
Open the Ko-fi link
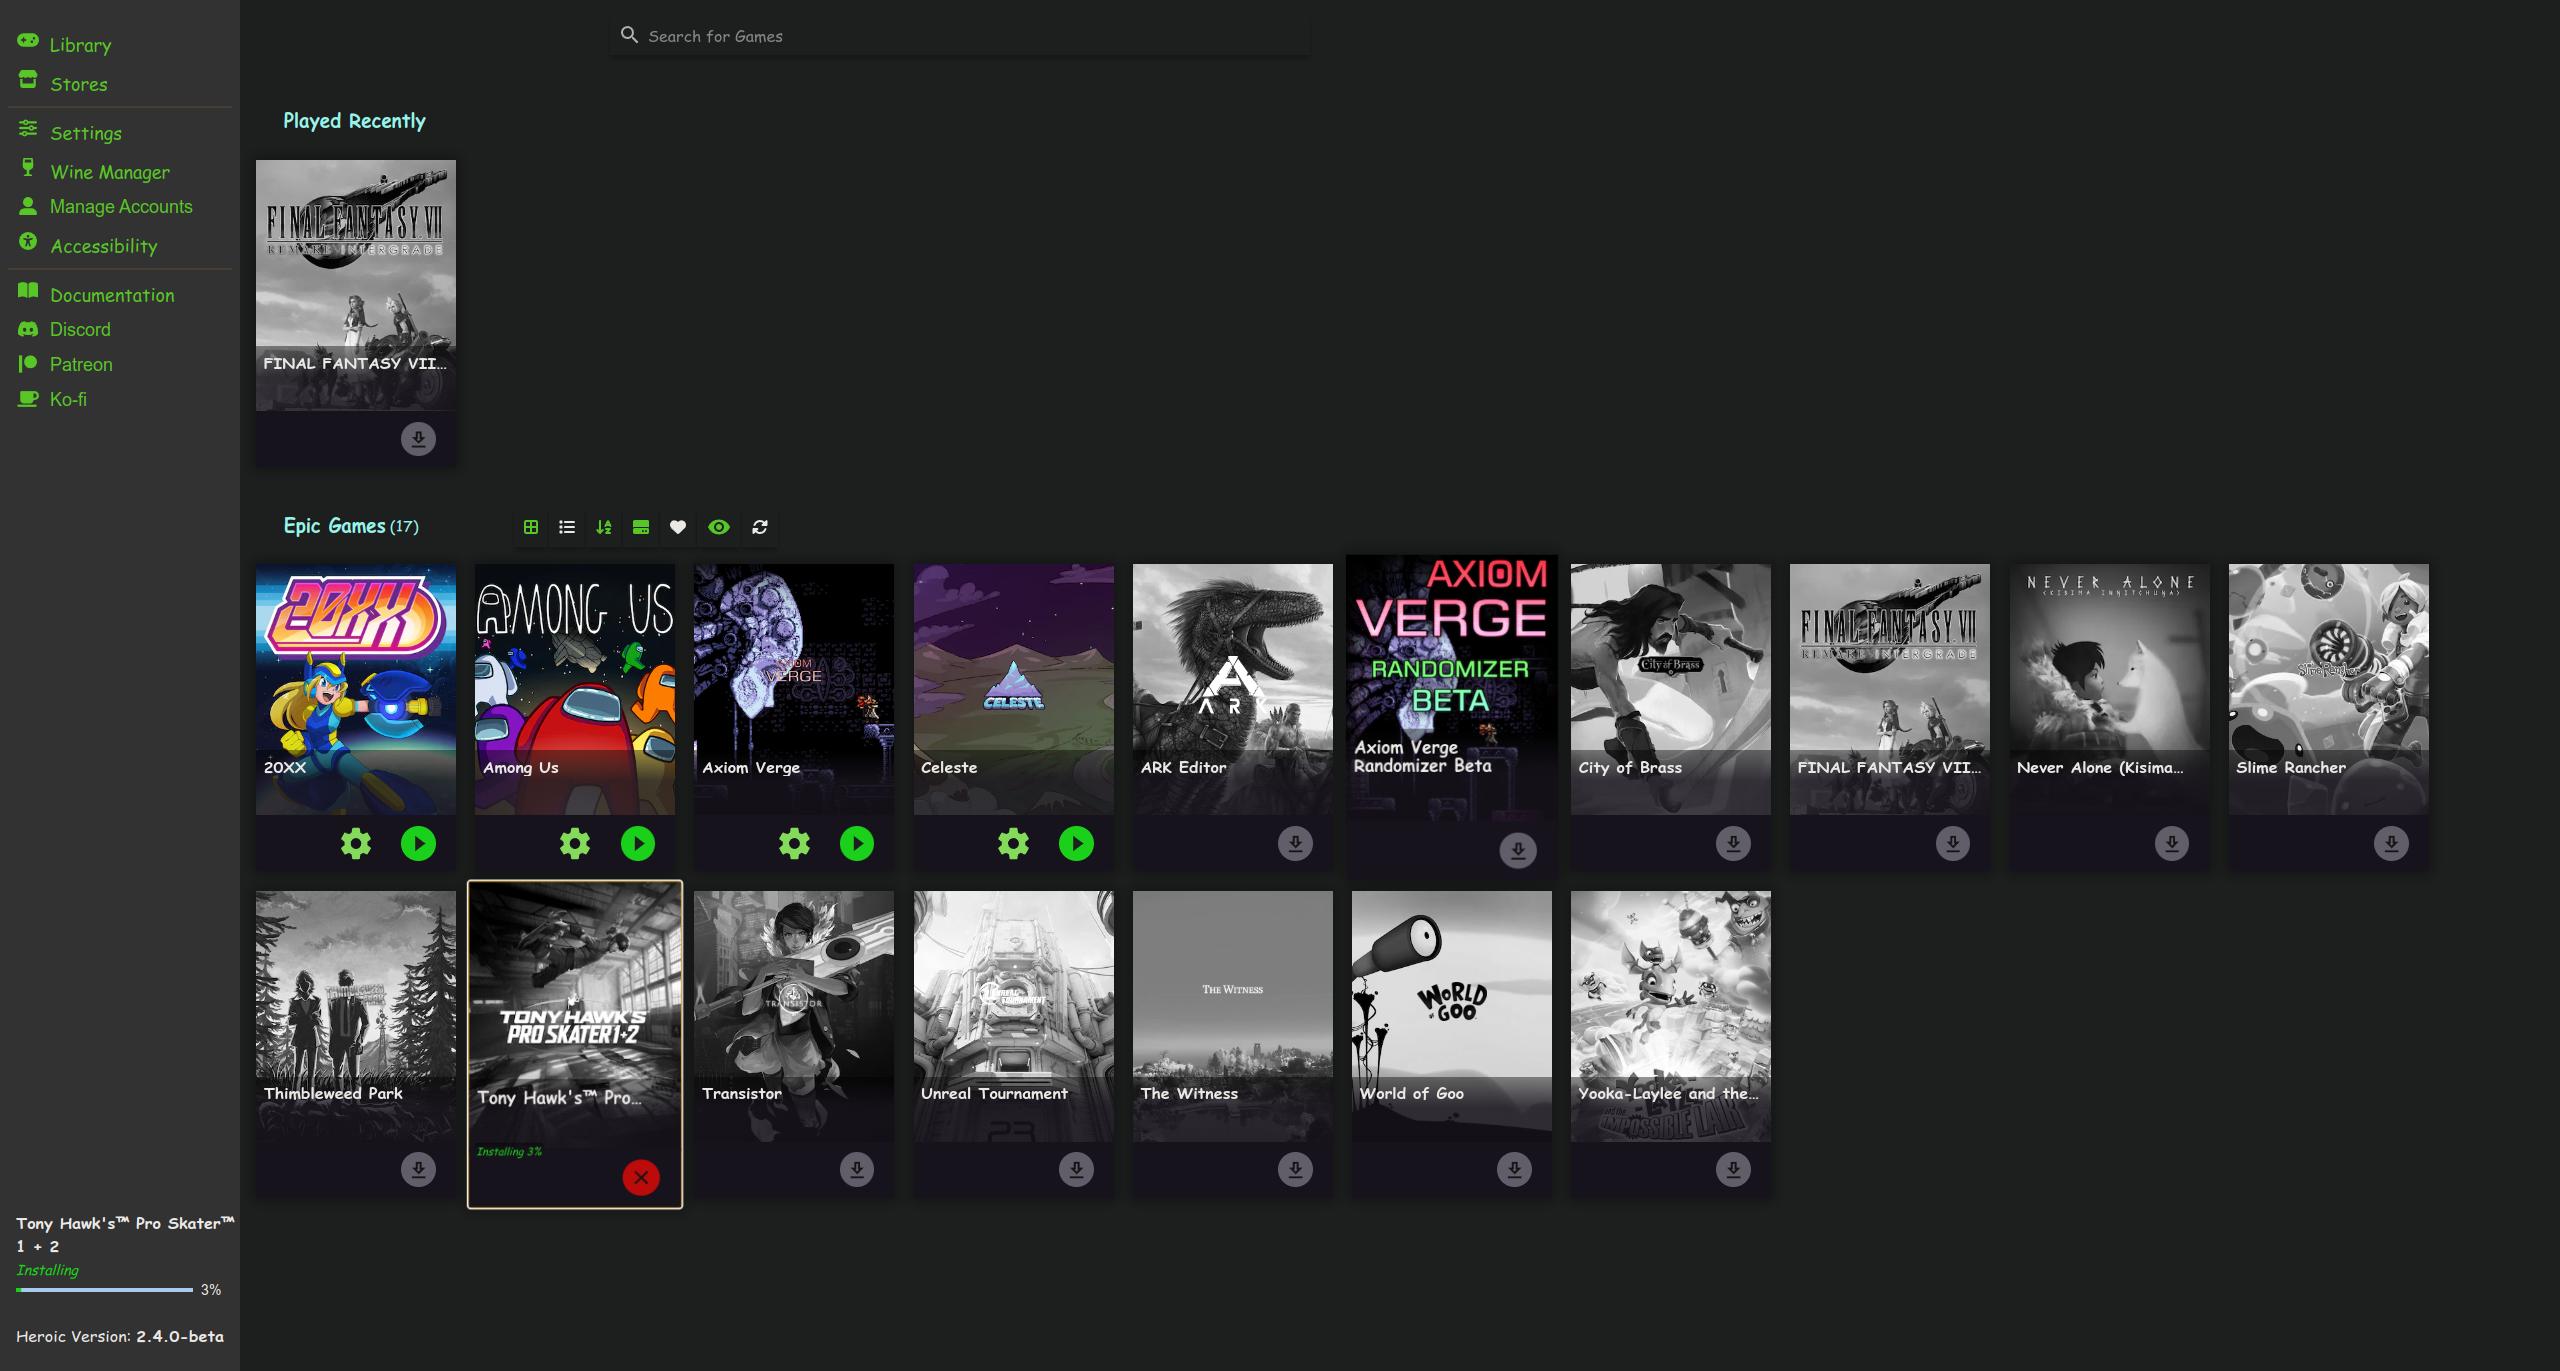[53, 399]
